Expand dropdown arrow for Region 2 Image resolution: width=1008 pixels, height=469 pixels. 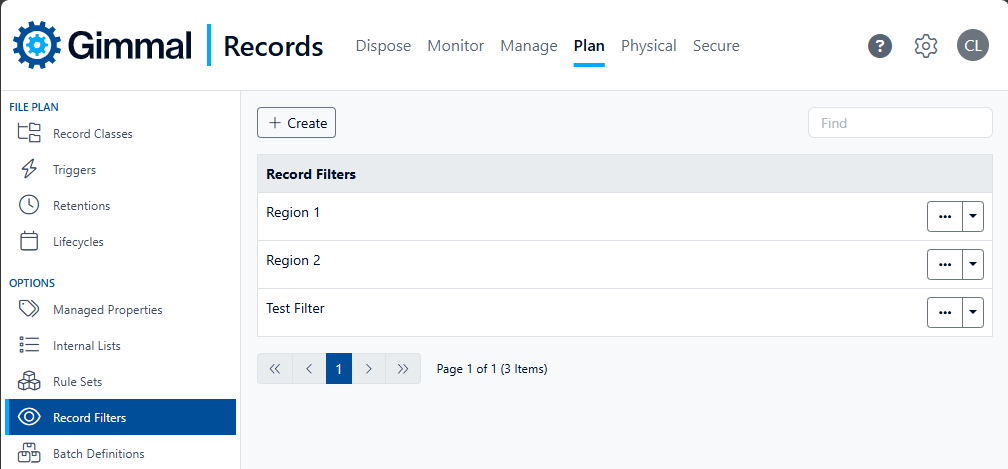point(973,265)
